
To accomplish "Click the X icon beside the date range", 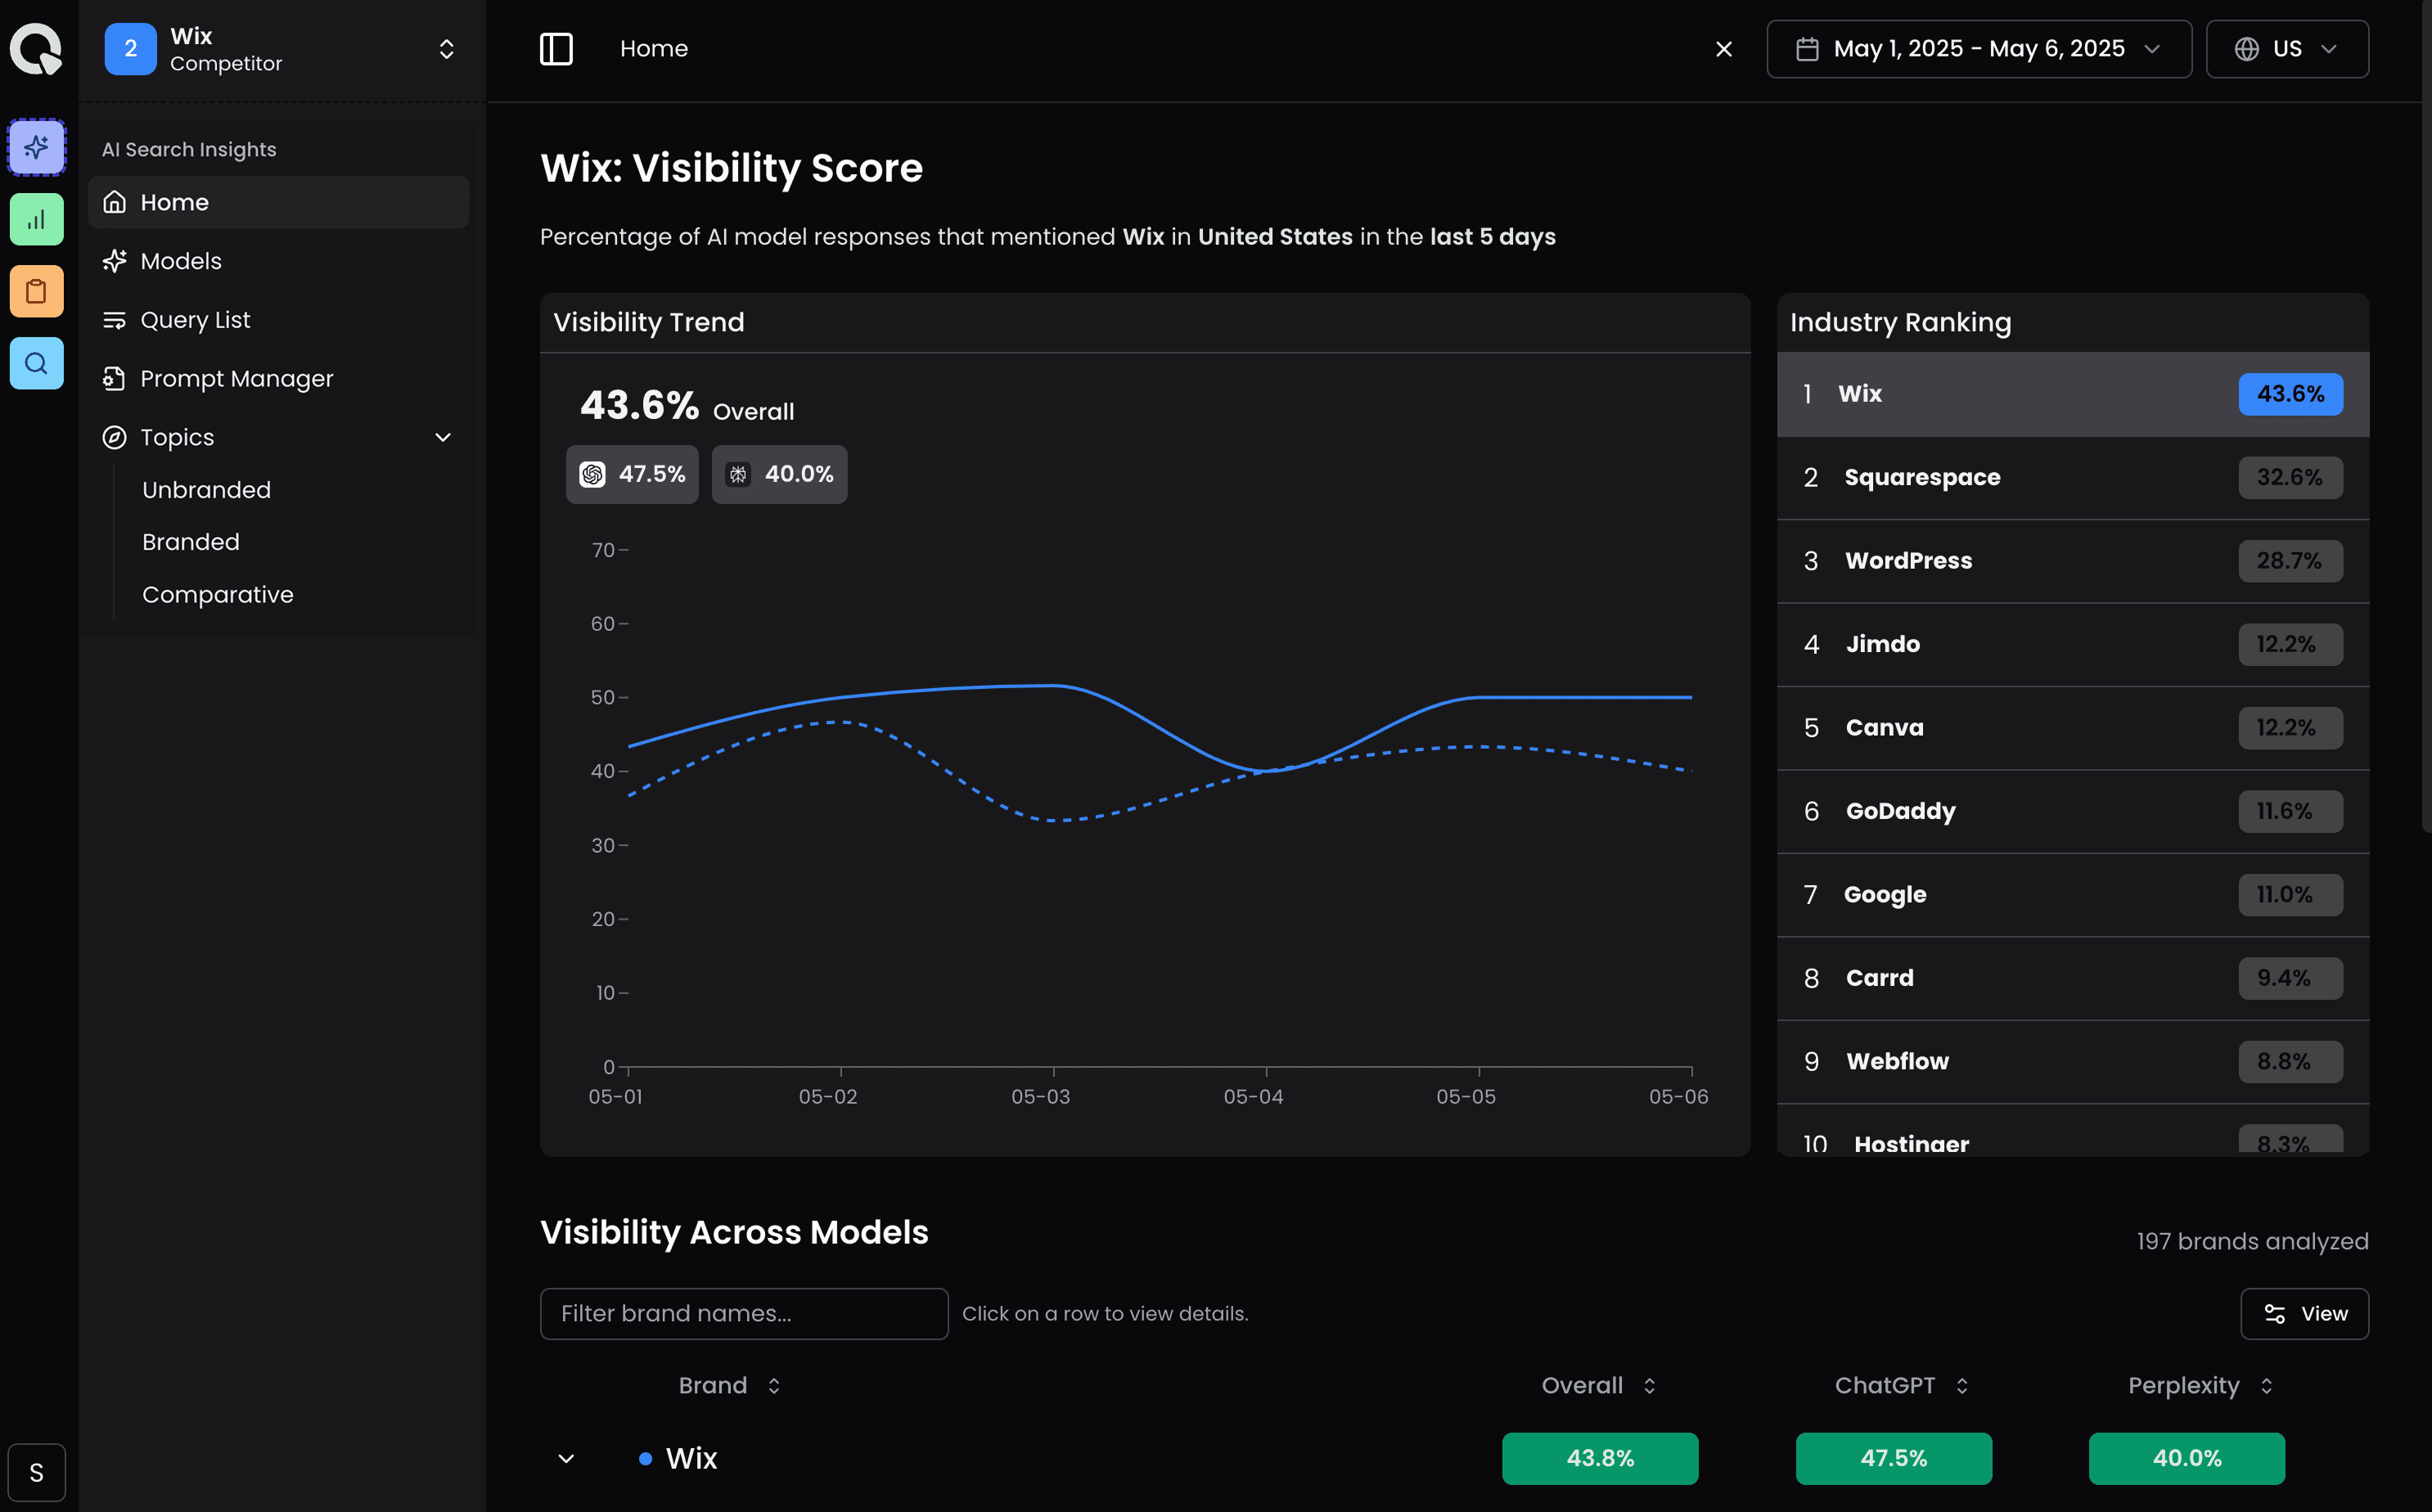I will point(1723,49).
